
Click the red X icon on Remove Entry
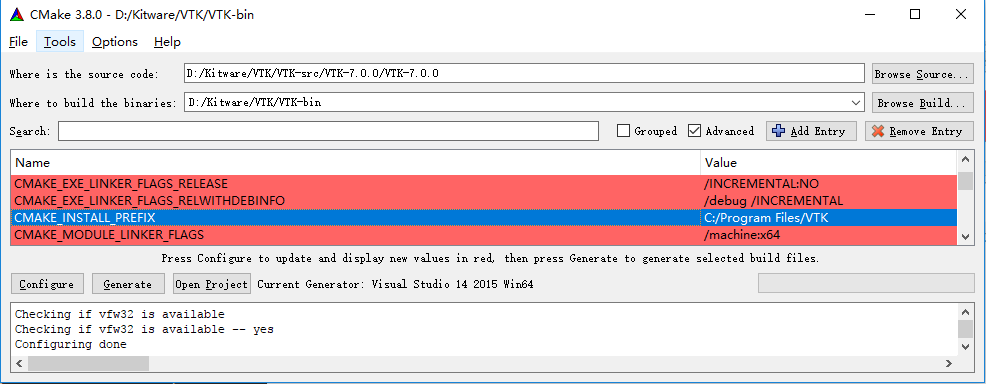(878, 131)
